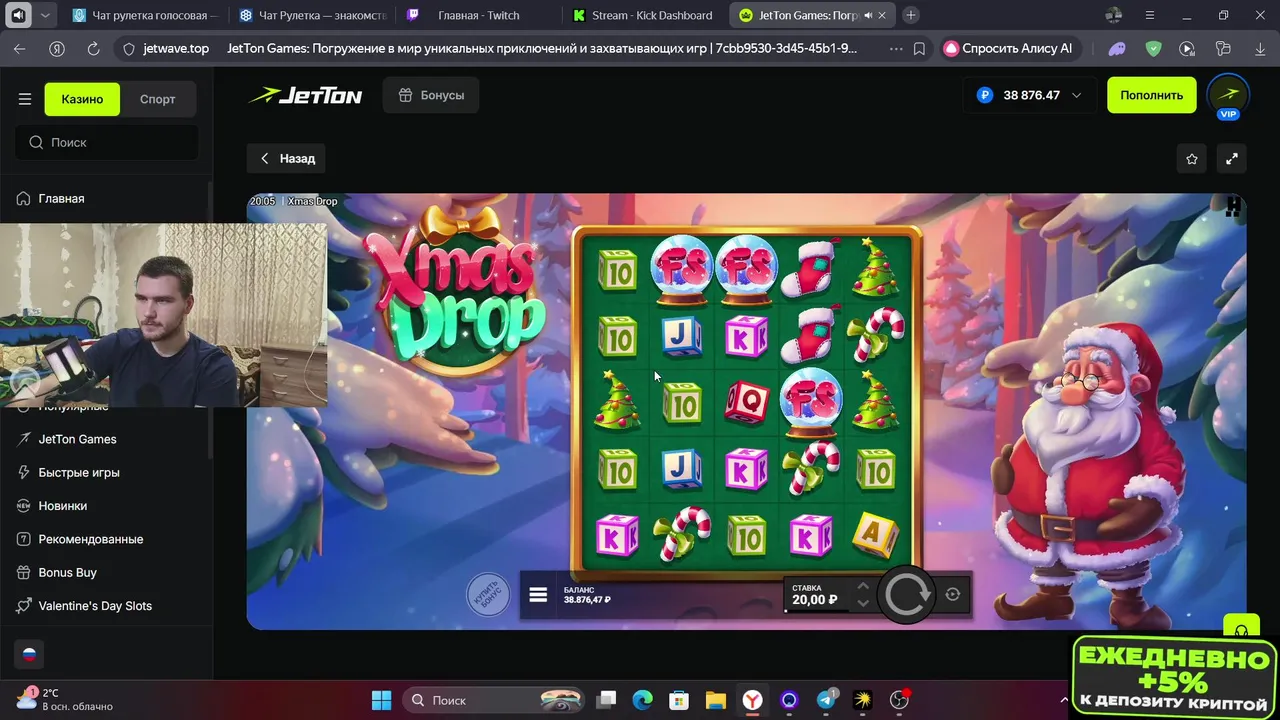Expand the game to fullscreen
The height and width of the screenshot is (720, 1280).
1232,158
